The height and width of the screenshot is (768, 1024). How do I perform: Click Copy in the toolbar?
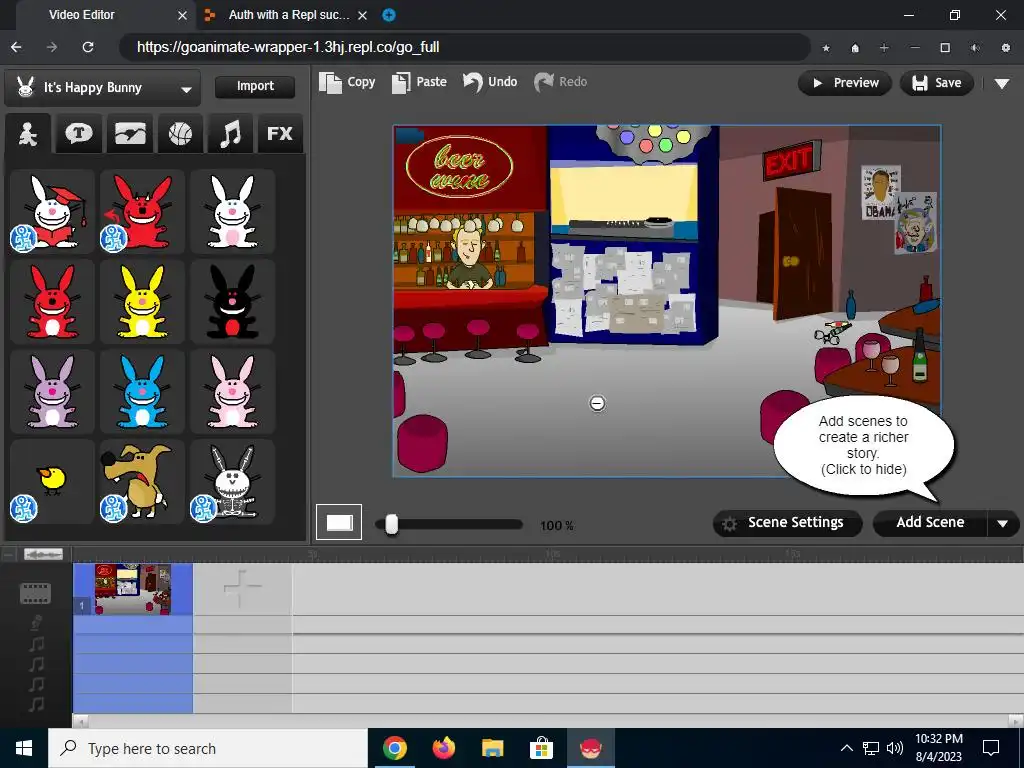coord(347,82)
